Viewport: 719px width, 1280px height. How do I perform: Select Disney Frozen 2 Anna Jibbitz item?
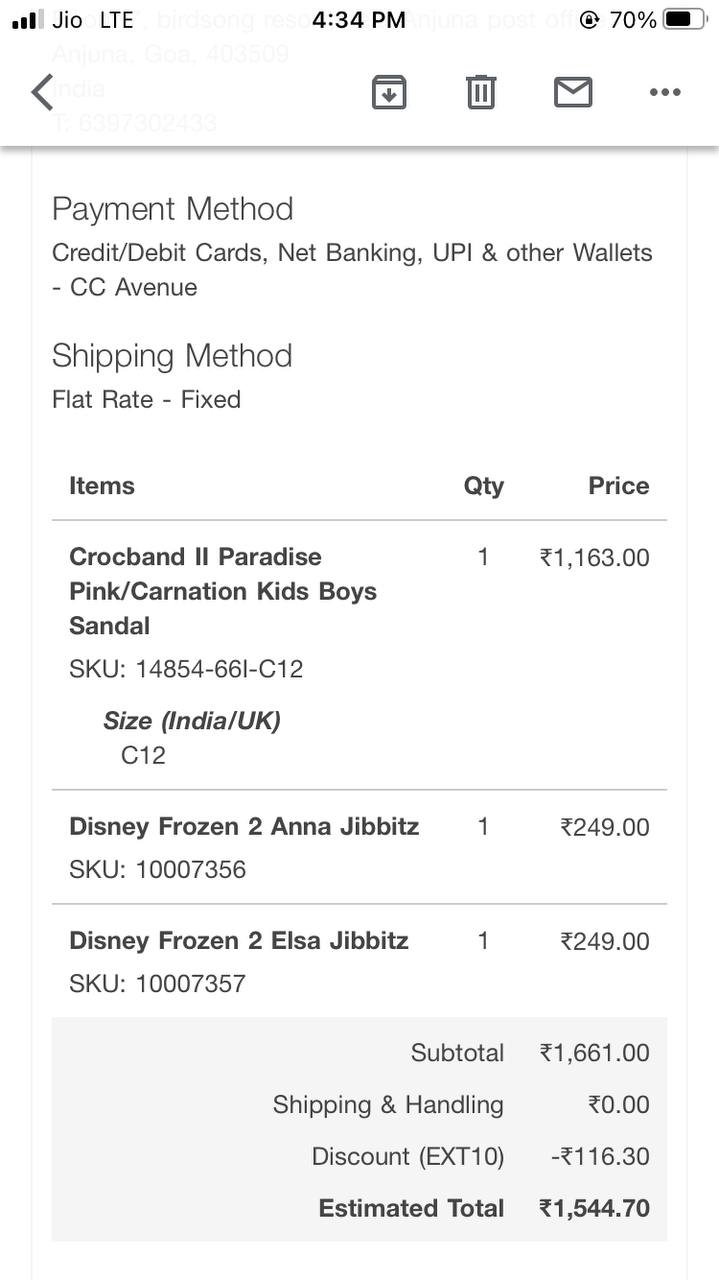click(x=244, y=827)
